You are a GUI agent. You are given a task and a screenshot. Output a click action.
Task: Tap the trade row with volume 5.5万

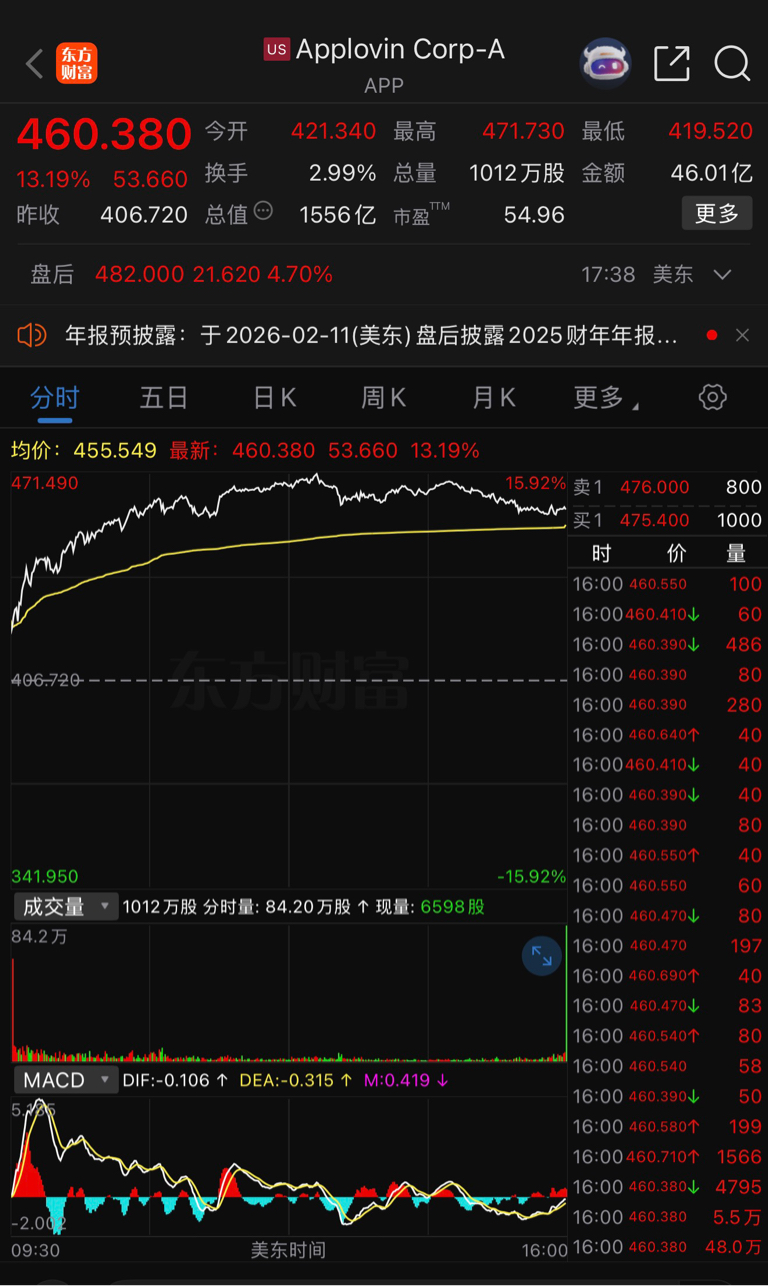pyautogui.click(x=667, y=1216)
